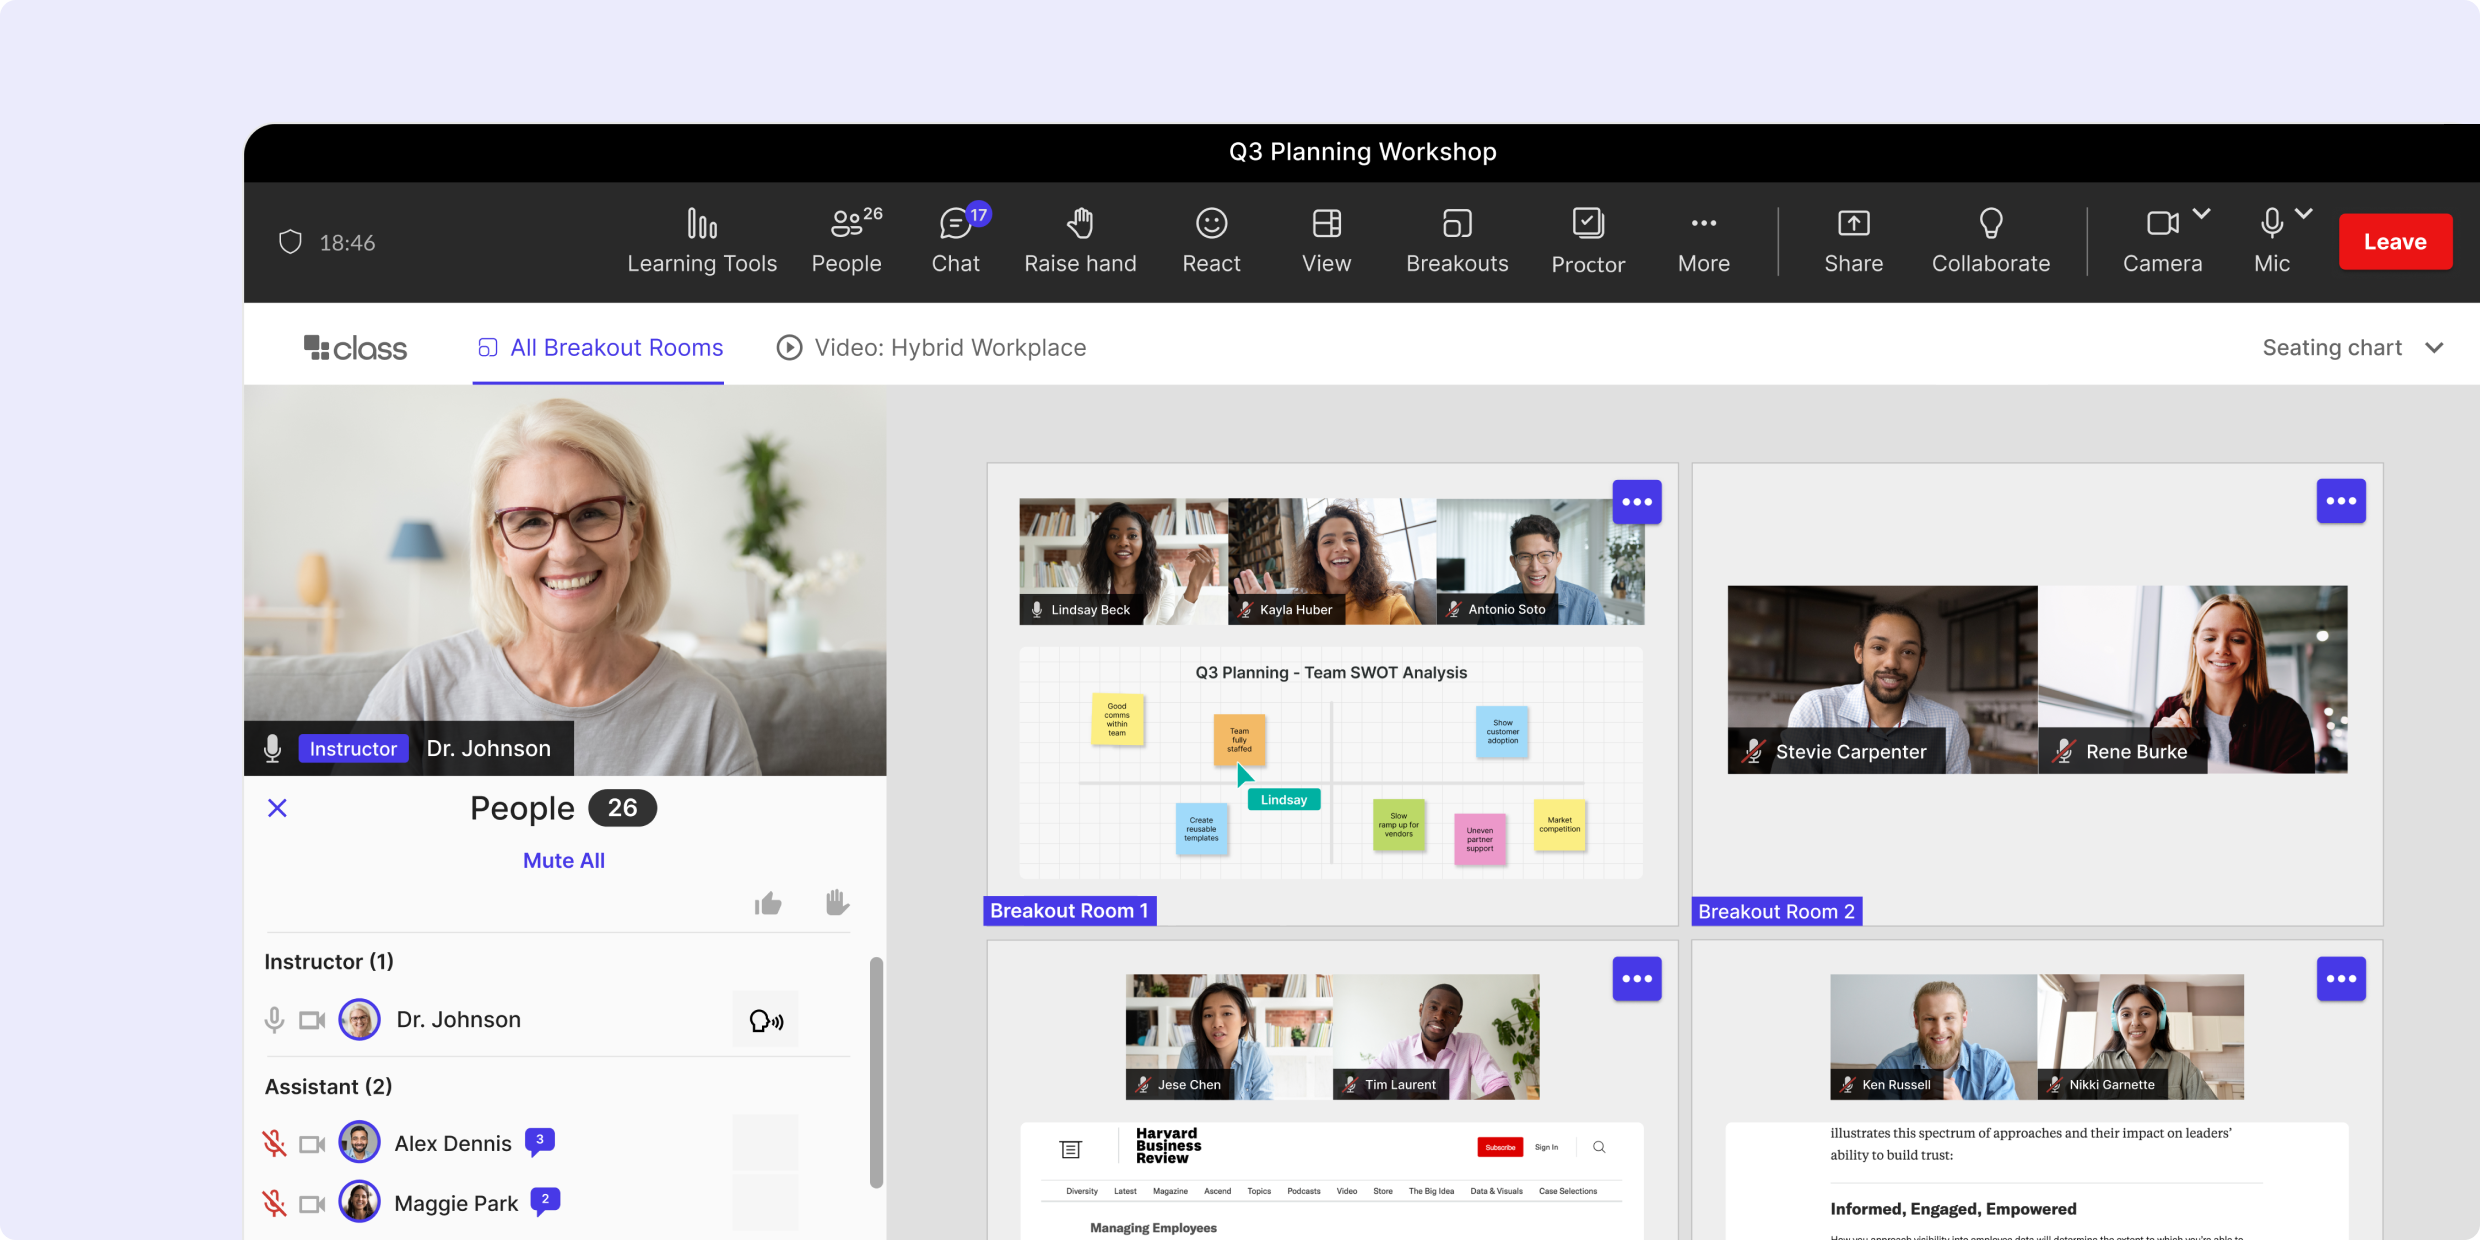Click the Mute All link

tap(563, 859)
